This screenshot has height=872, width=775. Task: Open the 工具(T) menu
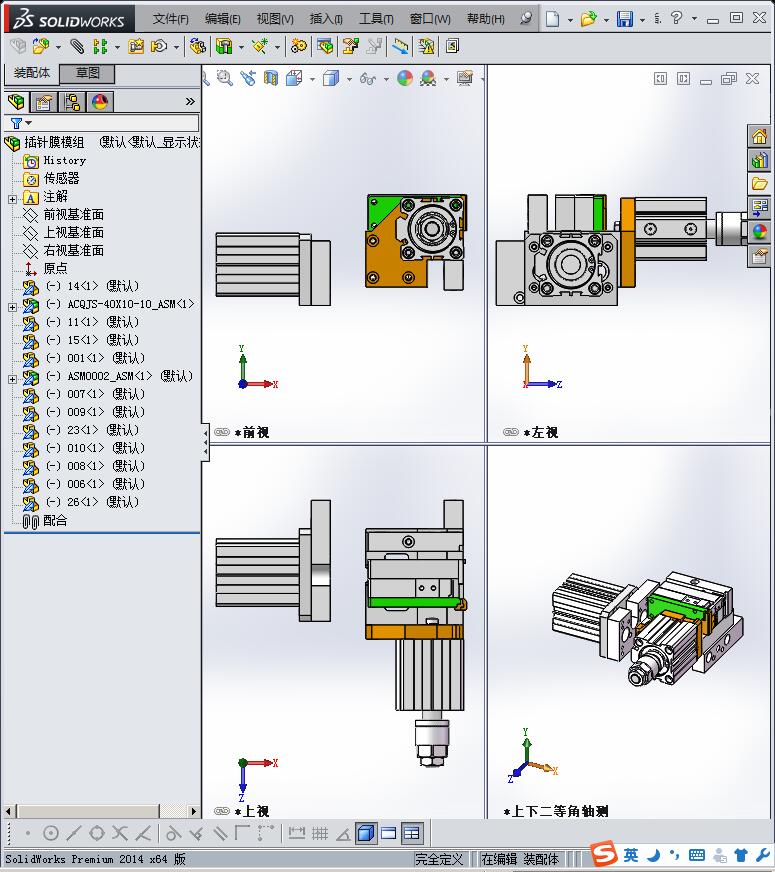376,19
